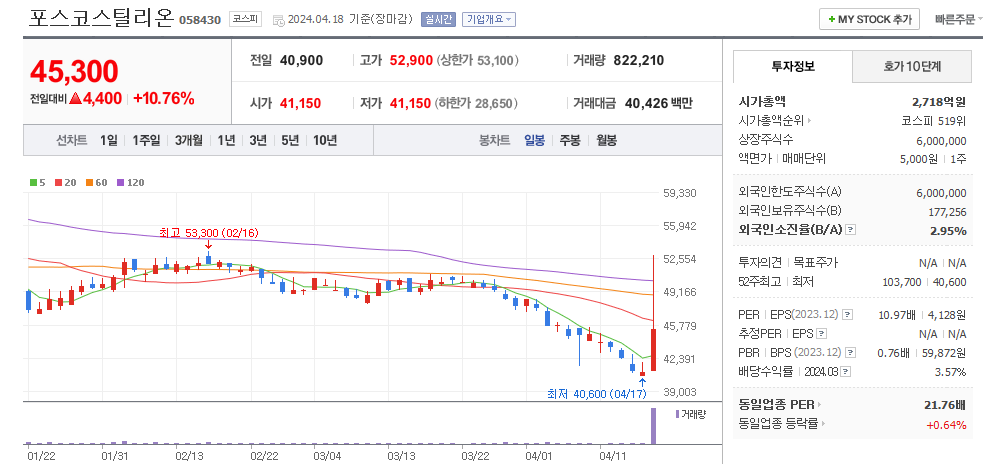Click the 코스피 market label
Viewport: 995px width, 464px height.
(246, 19)
